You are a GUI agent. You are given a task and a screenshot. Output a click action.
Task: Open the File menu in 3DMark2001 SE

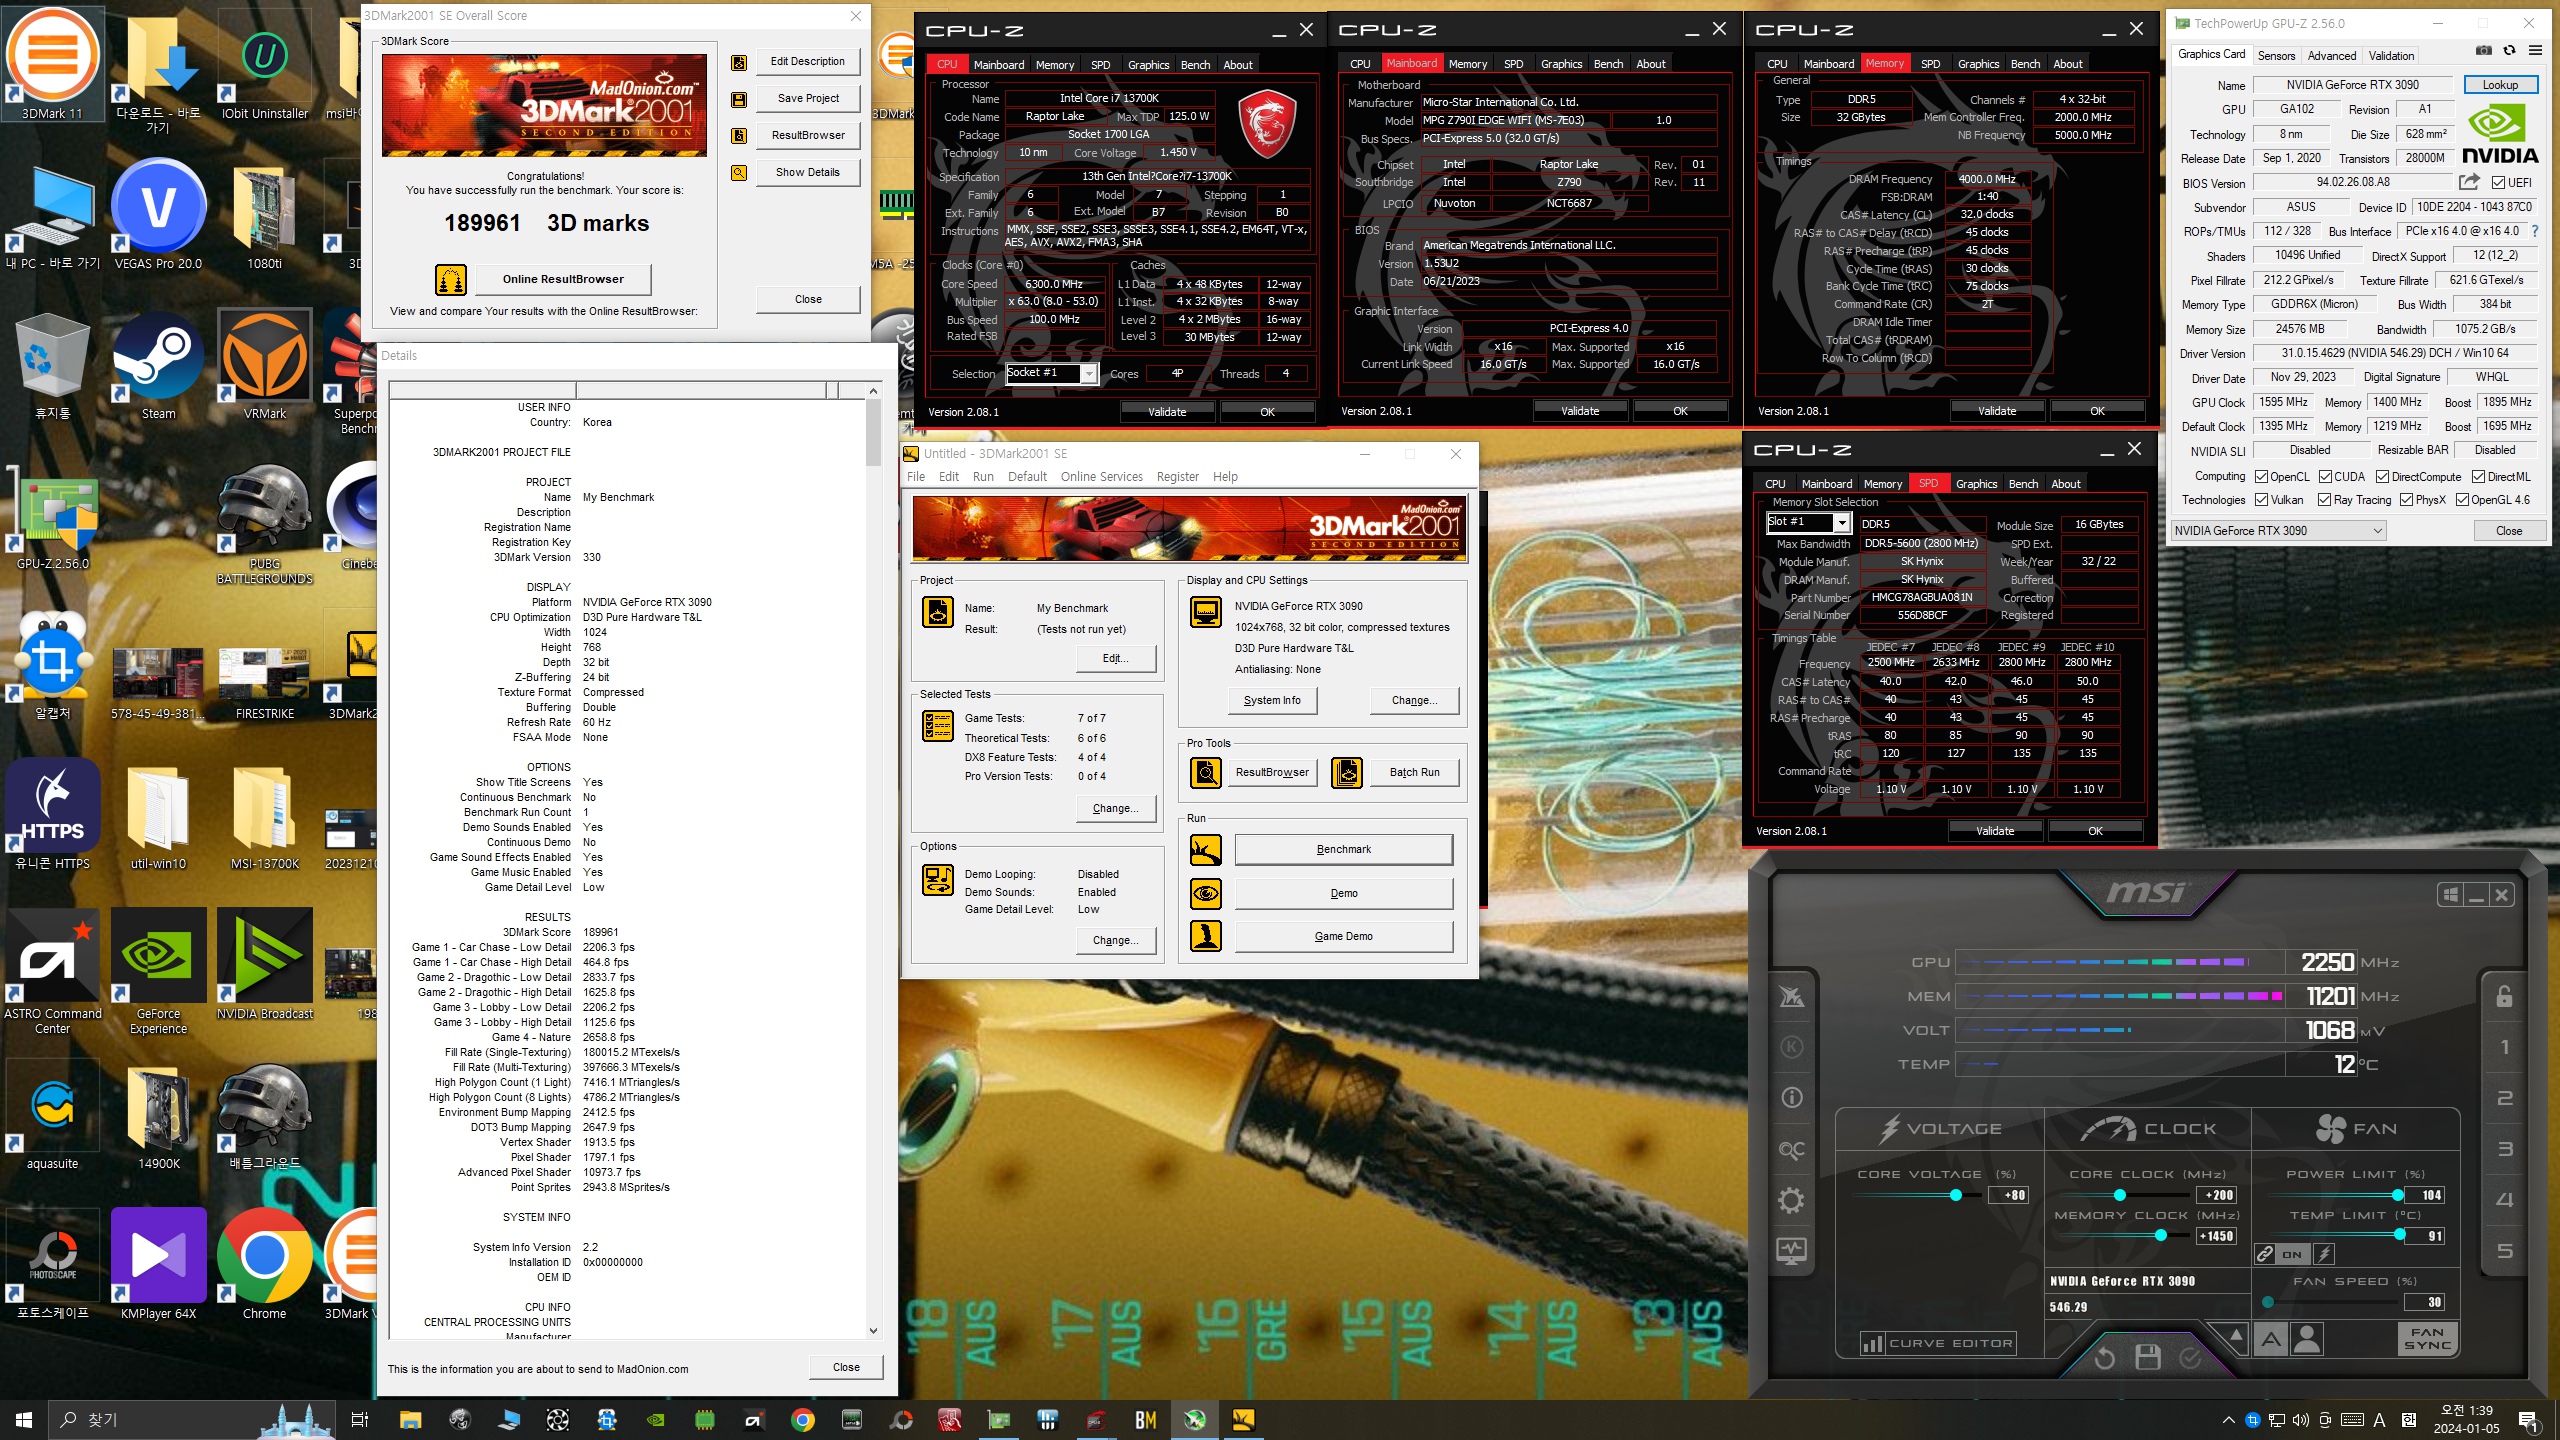(916, 477)
